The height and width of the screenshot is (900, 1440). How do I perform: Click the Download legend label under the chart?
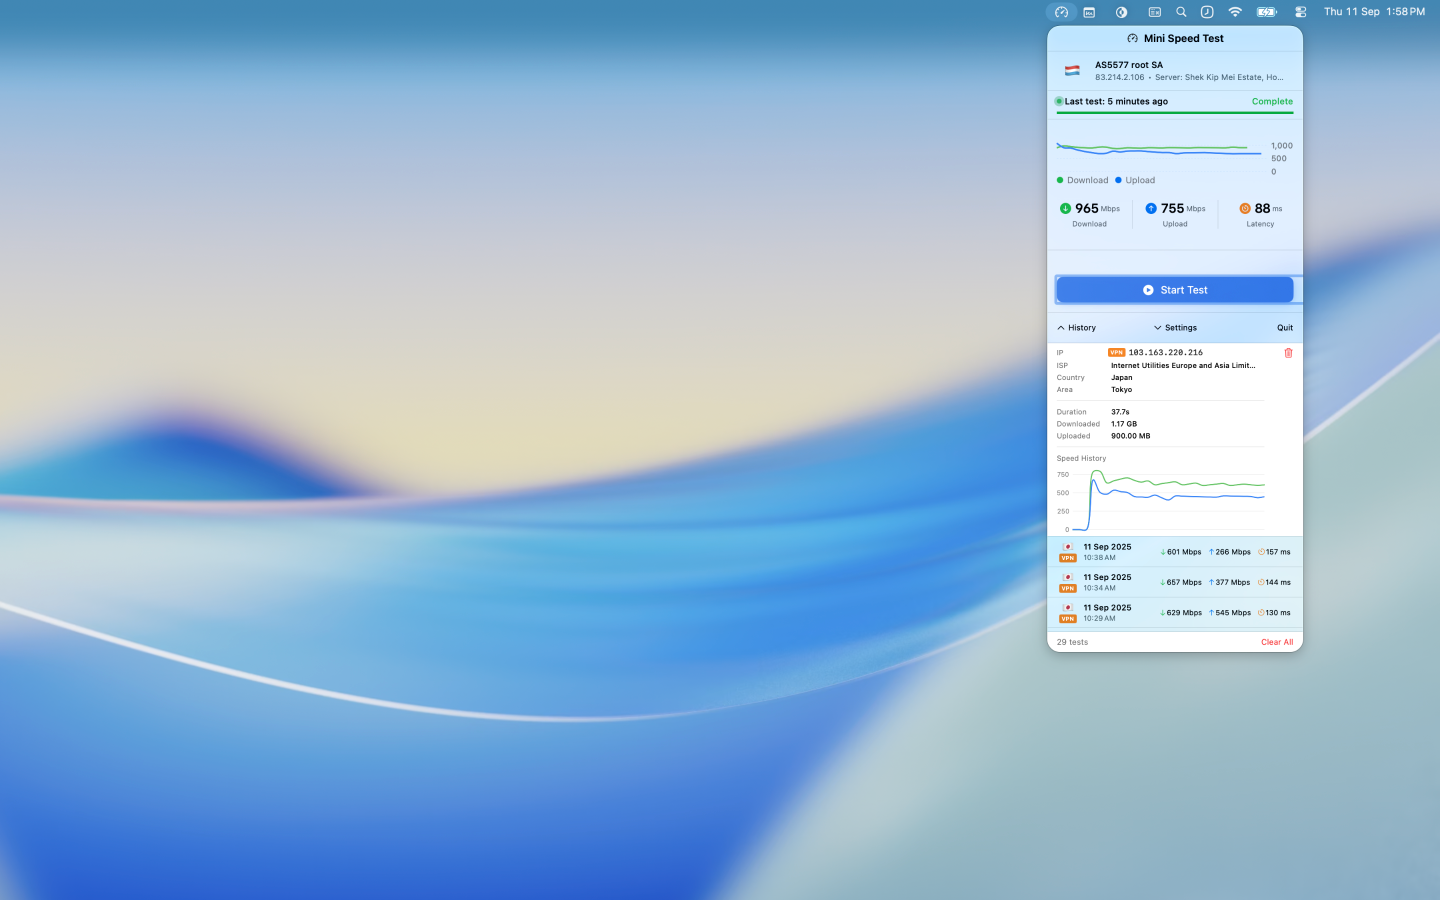coord(1087,180)
